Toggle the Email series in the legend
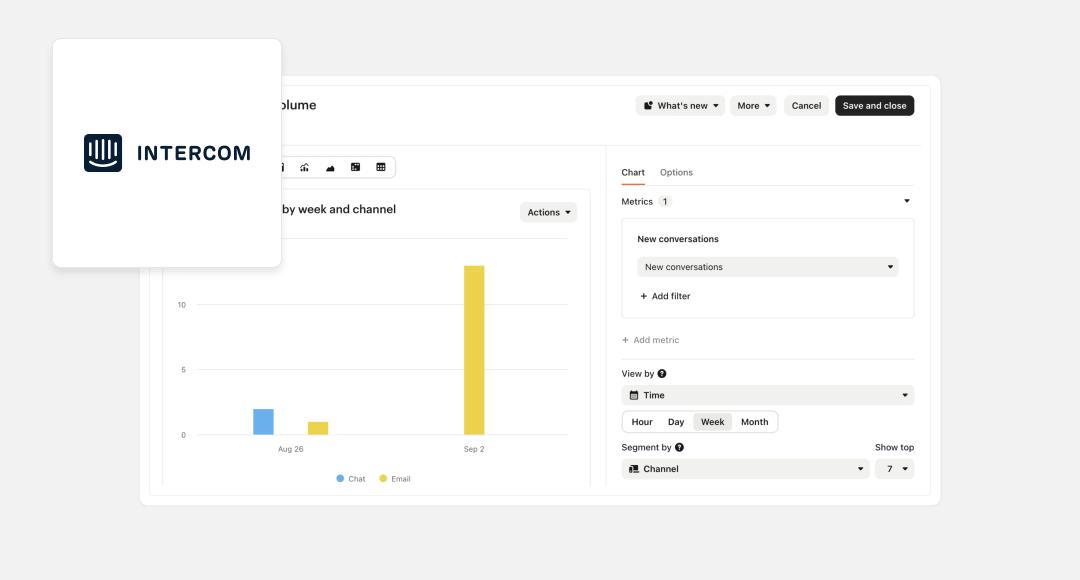 click(x=395, y=479)
